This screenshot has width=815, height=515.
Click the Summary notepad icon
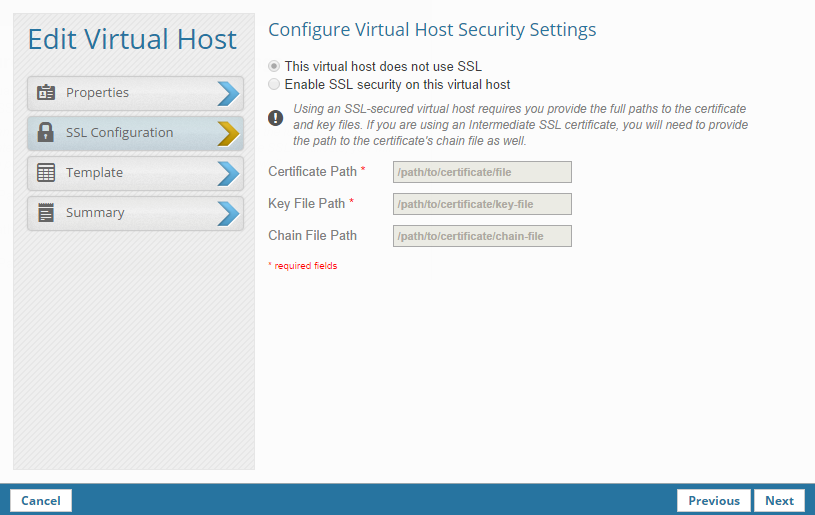46,213
